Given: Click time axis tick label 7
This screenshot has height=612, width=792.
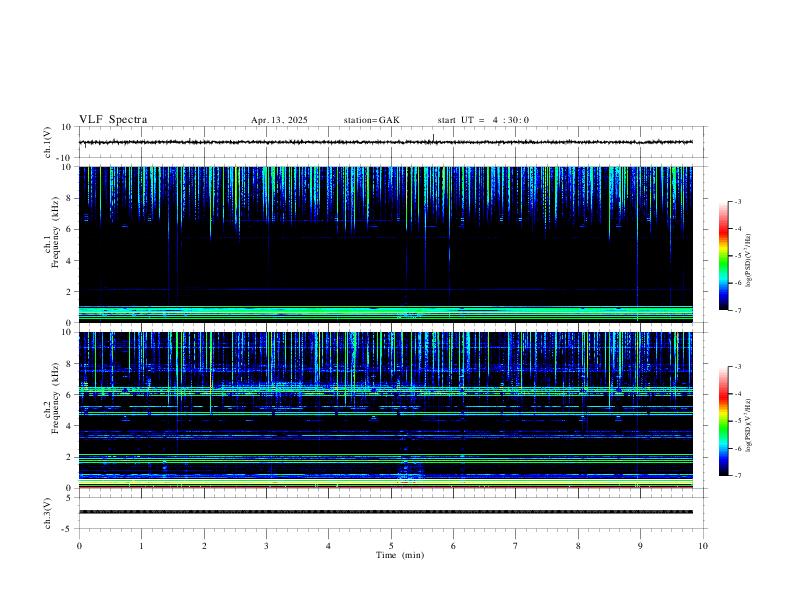Looking at the screenshot, I should (x=516, y=546).
